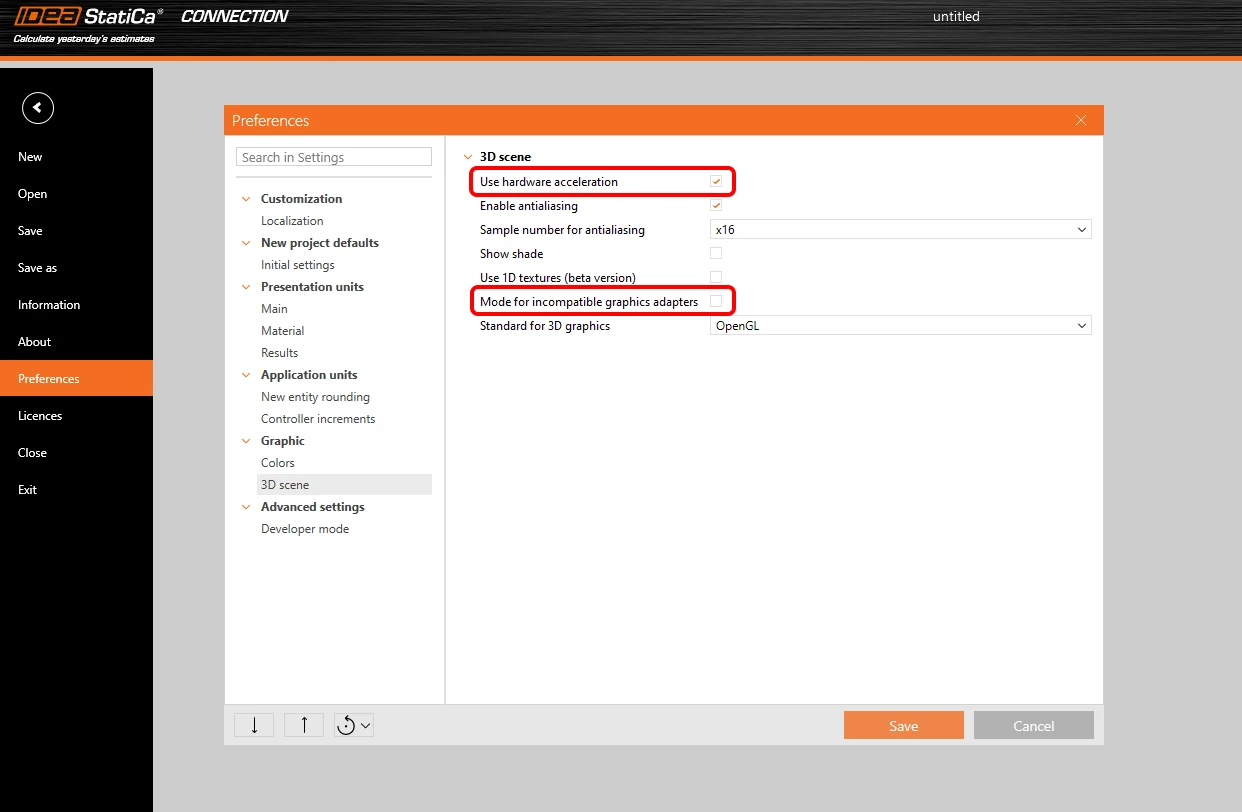Select Main under Presentation units
Screen dimensions: 1242x812
pyautogui.click(x=274, y=309)
